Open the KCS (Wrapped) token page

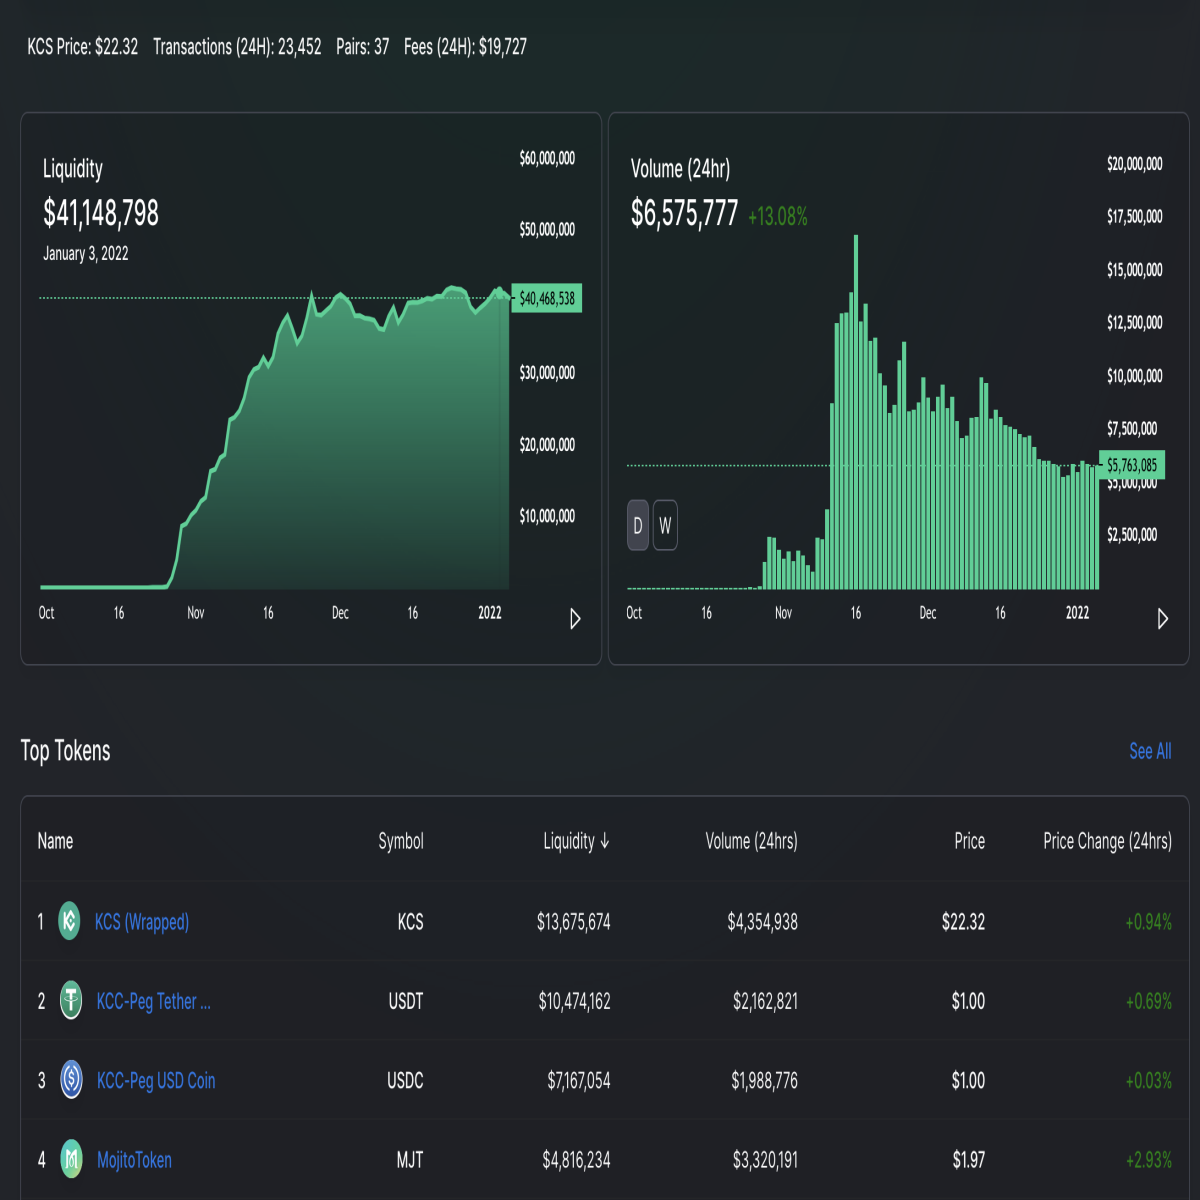click(x=142, y=921)
